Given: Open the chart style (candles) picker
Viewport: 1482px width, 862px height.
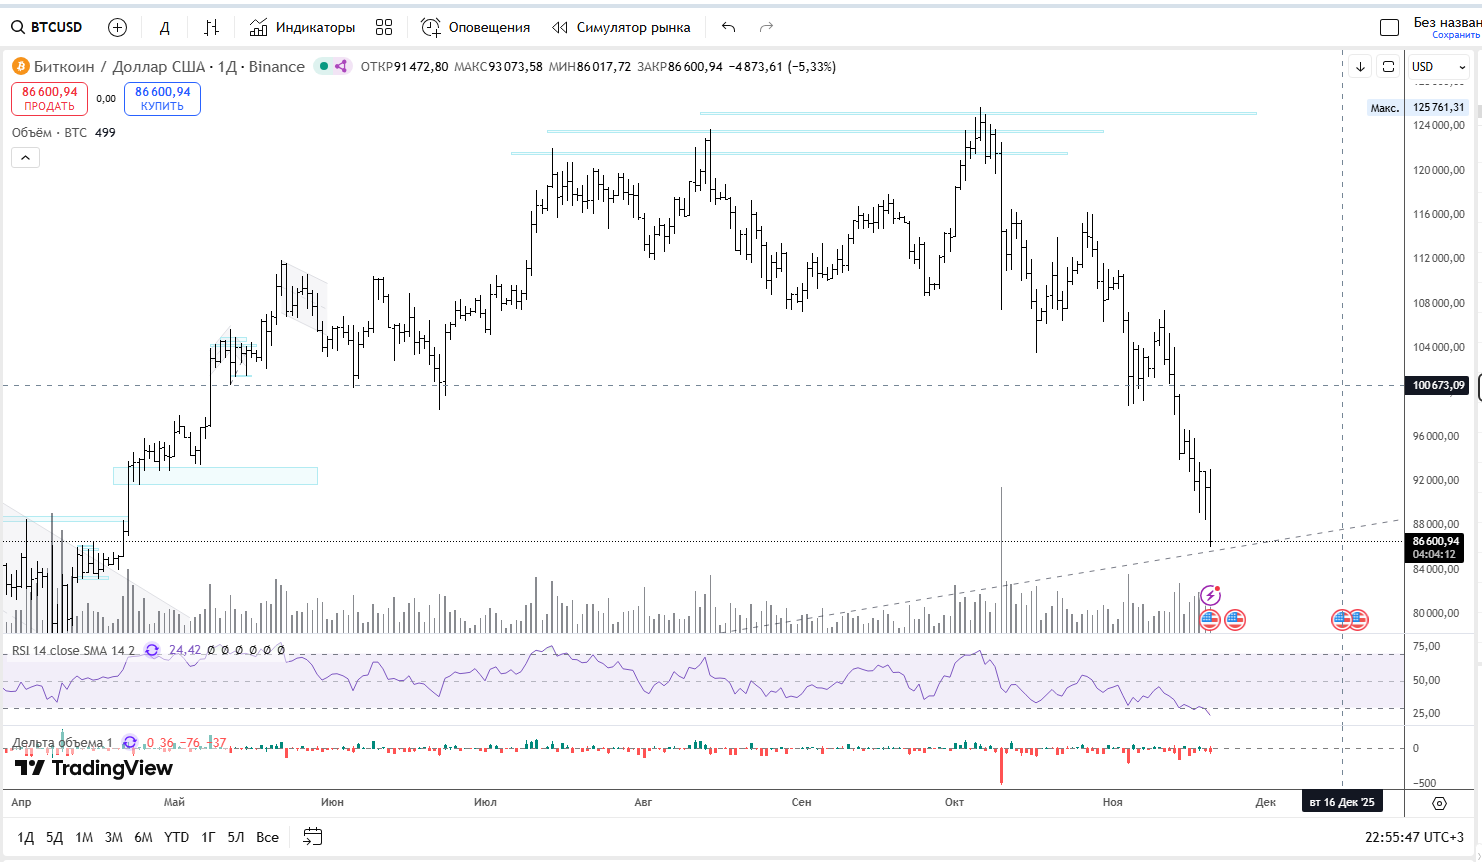Looking at the screenshot, I should pyautogui.click(x=211, y=27).
